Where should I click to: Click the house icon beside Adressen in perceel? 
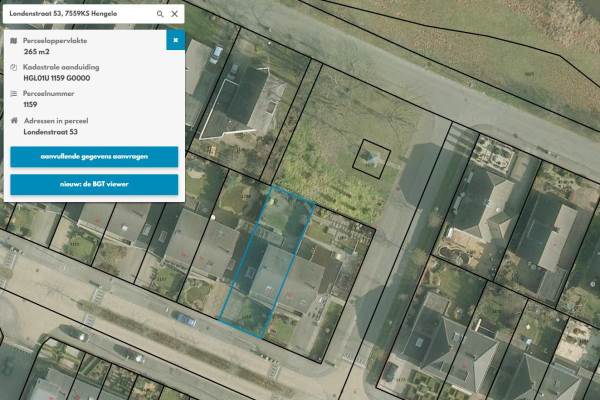click(x=14, y=120)
